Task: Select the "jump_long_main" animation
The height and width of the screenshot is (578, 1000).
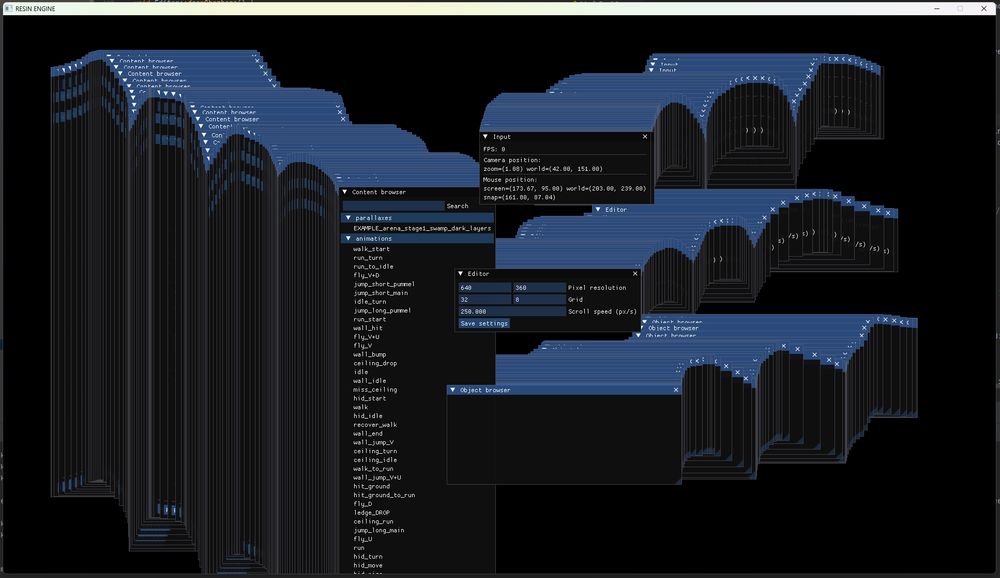Action: (379, 530)
